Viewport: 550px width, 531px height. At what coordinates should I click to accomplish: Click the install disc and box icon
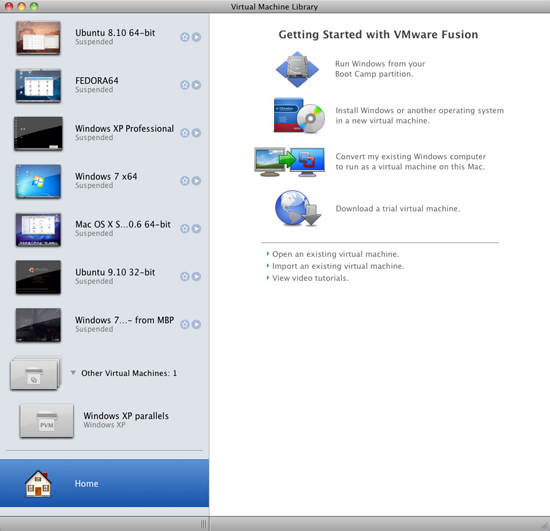(299, 115)
